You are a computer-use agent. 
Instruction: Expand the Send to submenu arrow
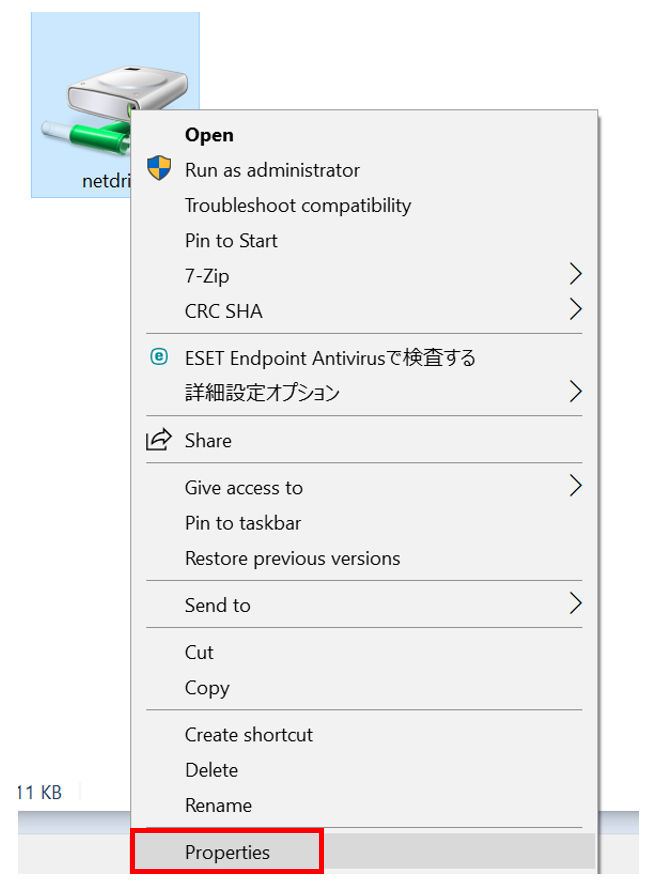point(575,604)
